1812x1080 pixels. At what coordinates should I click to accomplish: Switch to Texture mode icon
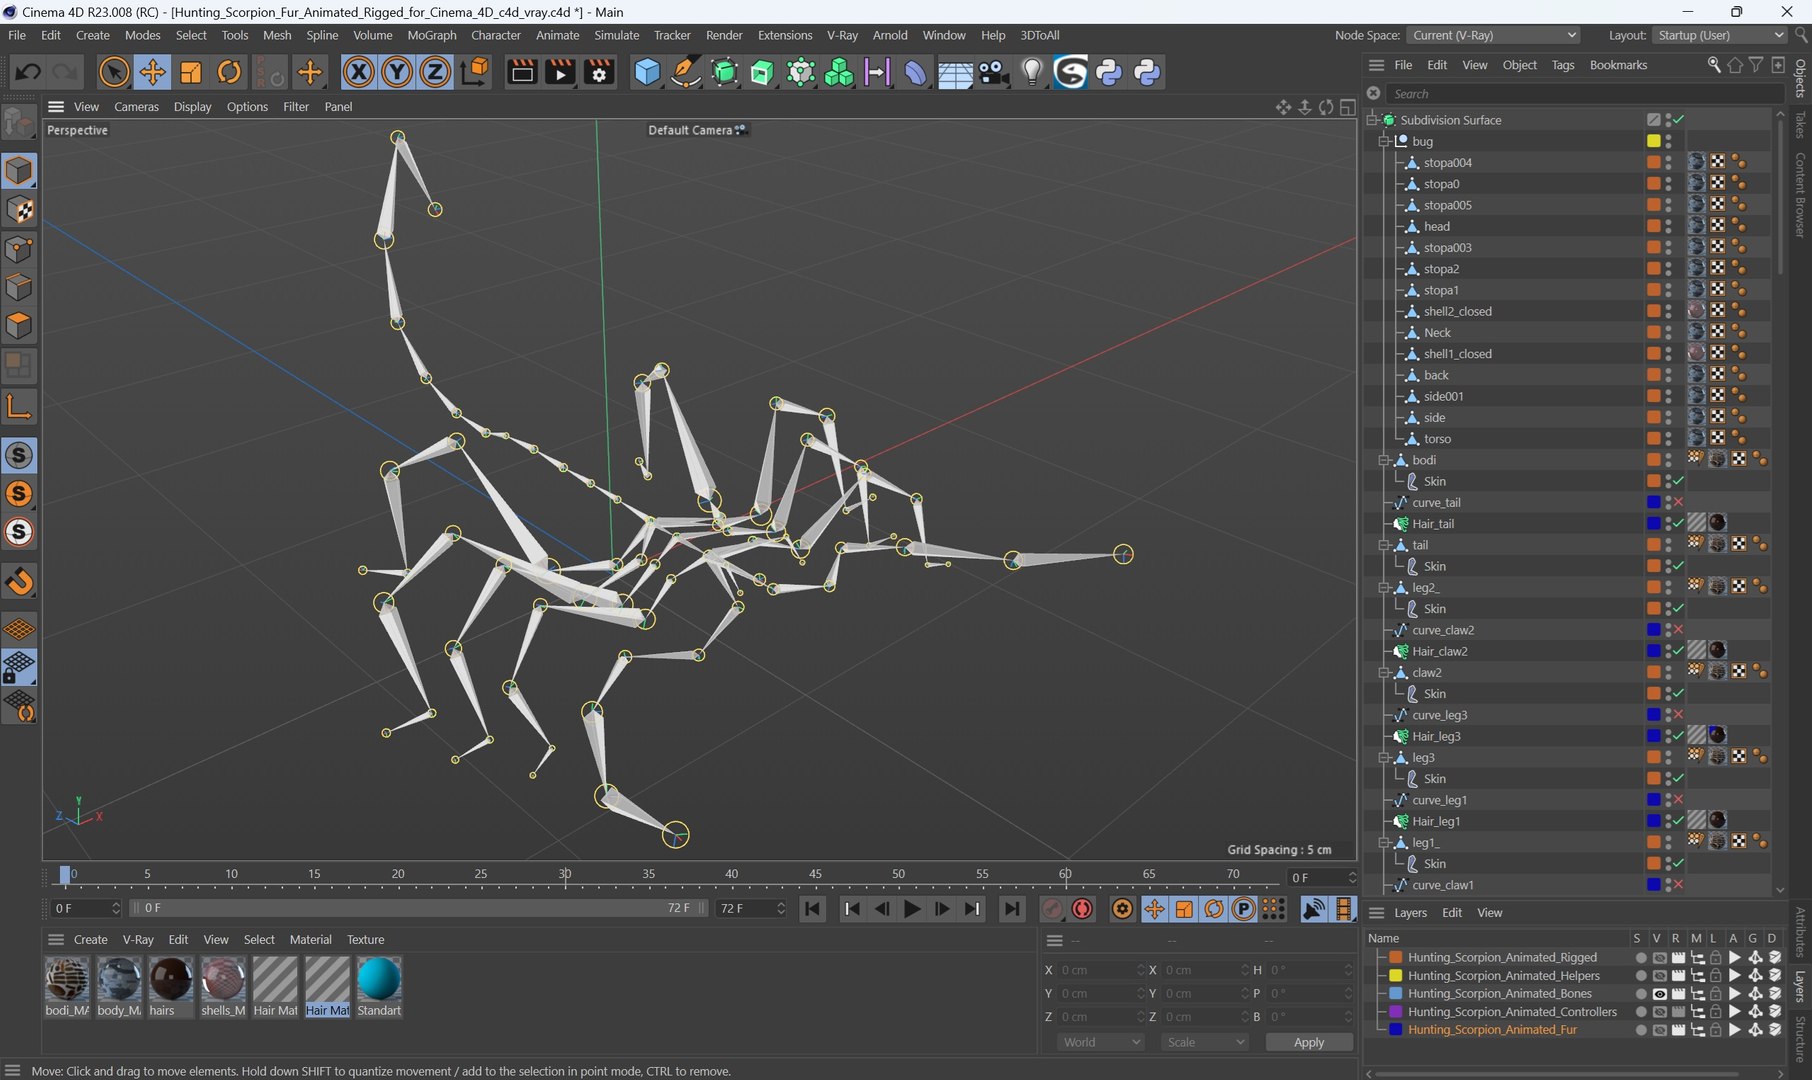point(19,210)
